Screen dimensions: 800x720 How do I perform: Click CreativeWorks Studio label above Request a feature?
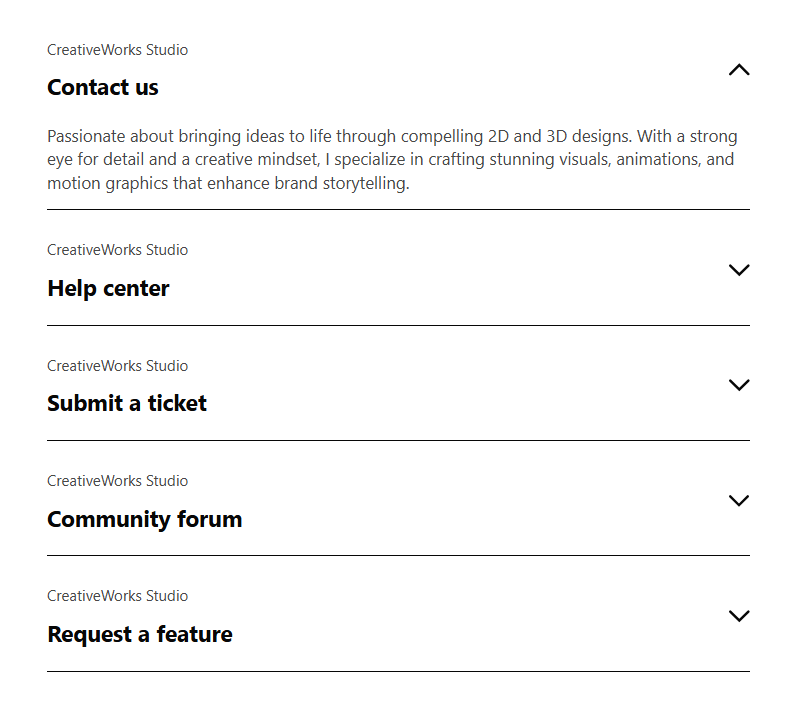coord(117,596)
